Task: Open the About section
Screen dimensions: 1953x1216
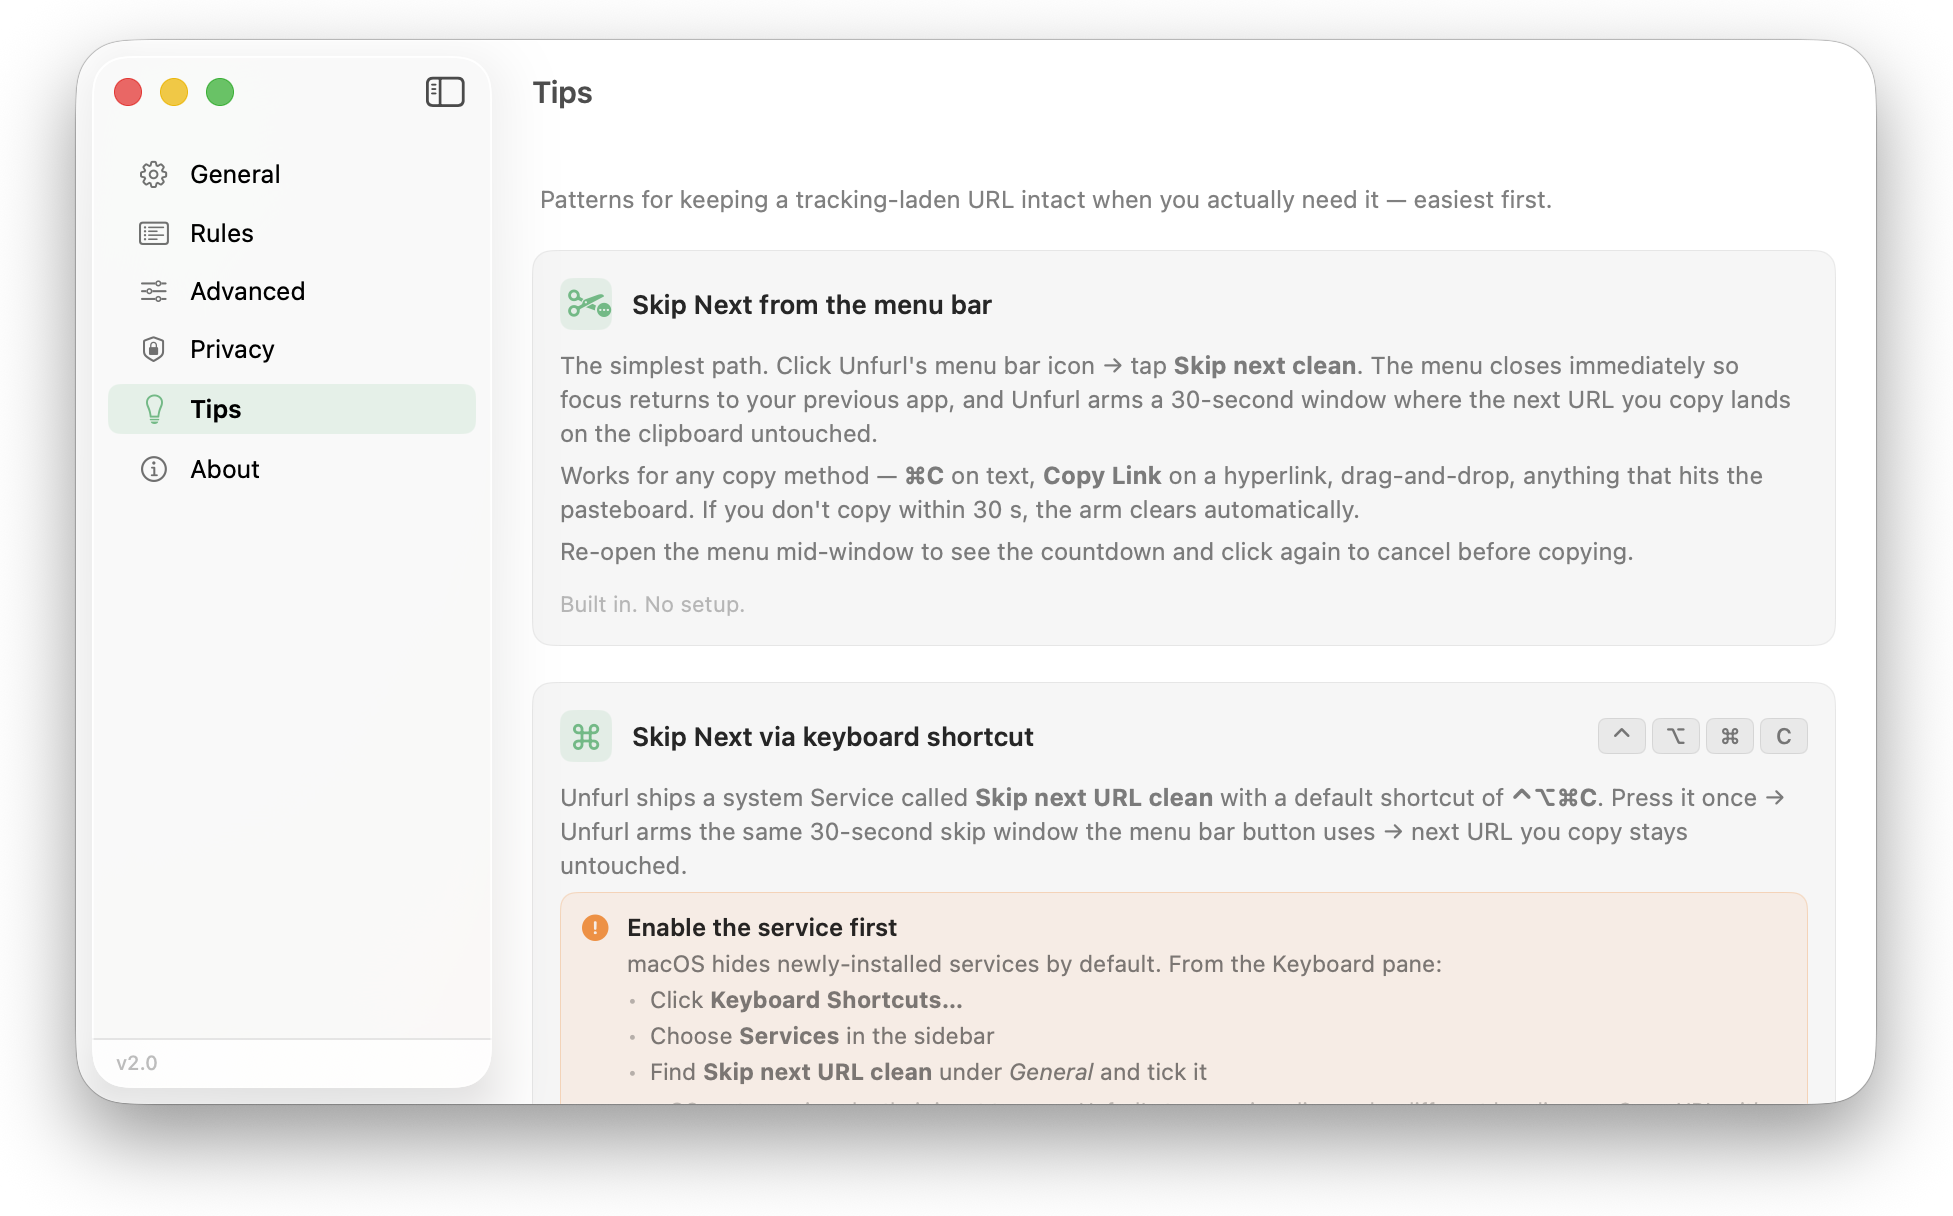Action: [x=292, y=469]
